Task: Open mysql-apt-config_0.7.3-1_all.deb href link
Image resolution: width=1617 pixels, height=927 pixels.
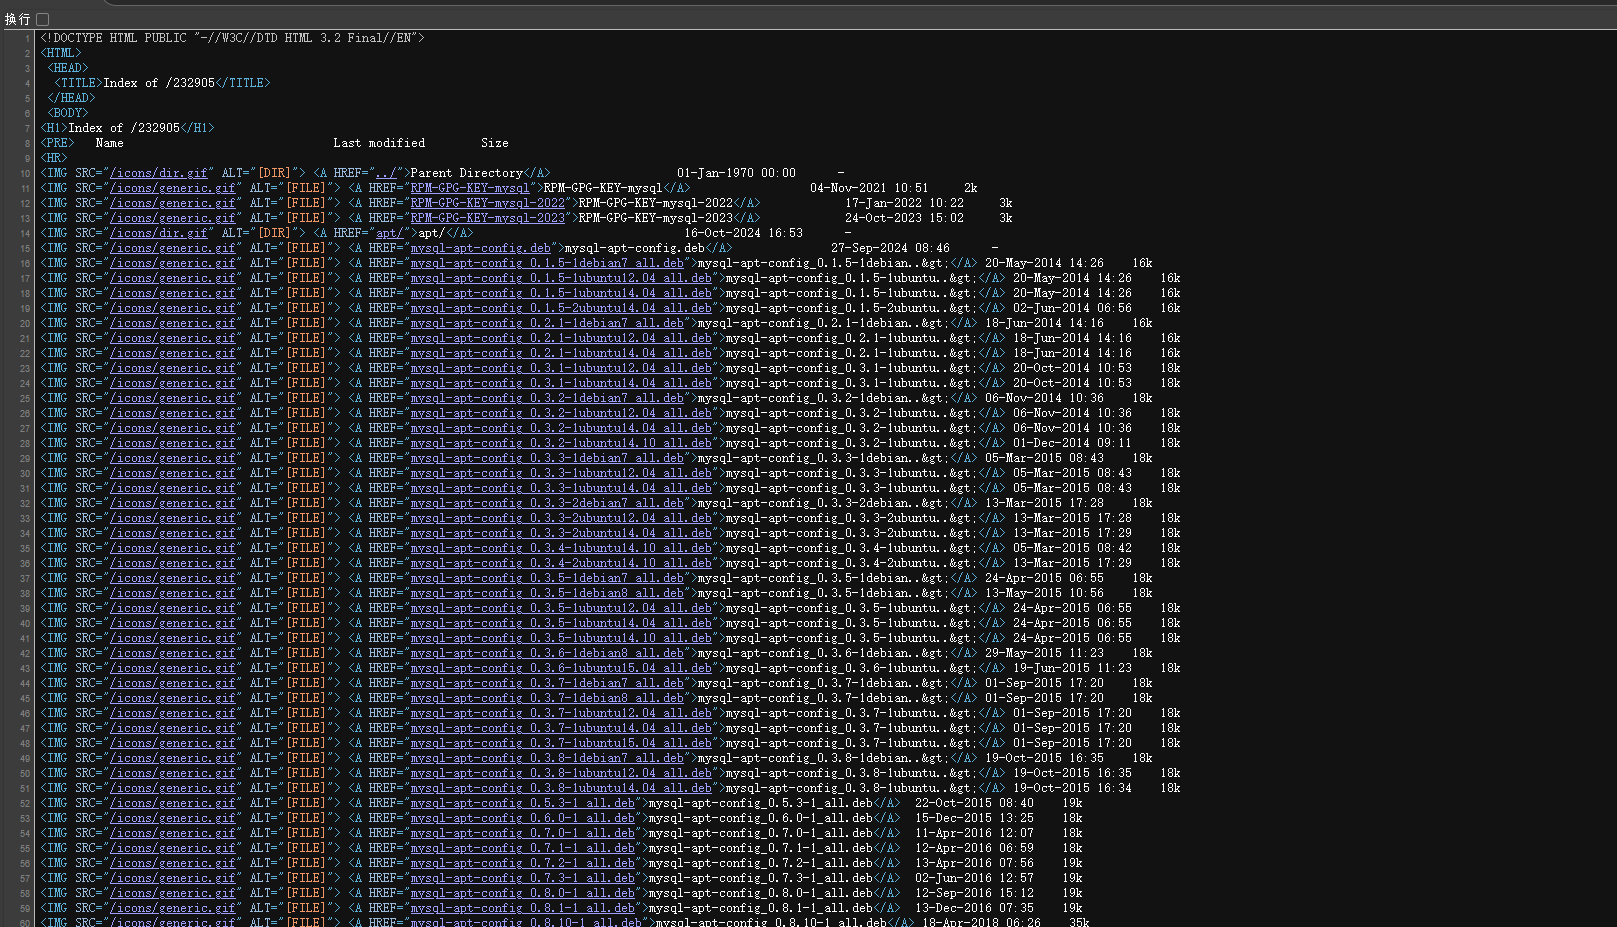Action: (523, 878)
